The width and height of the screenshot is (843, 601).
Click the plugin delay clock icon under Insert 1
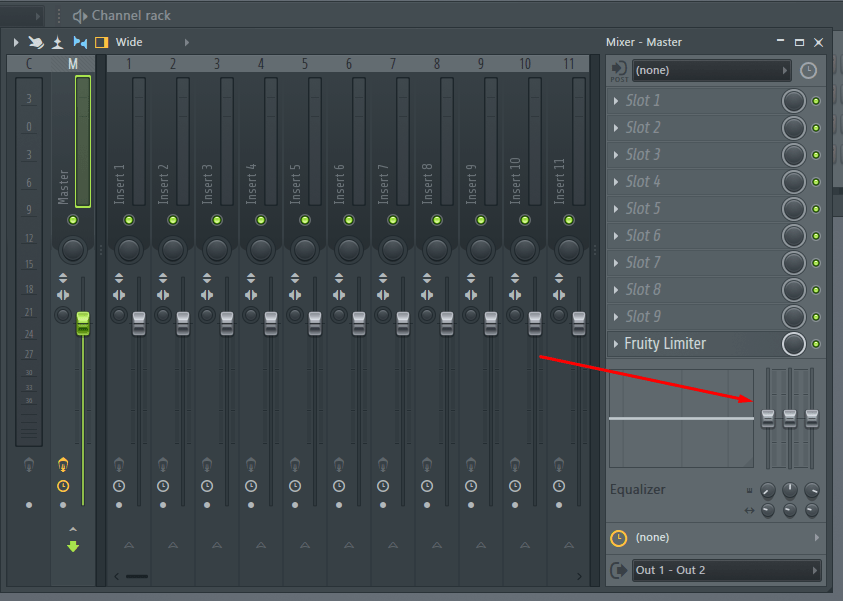point(119,486)
